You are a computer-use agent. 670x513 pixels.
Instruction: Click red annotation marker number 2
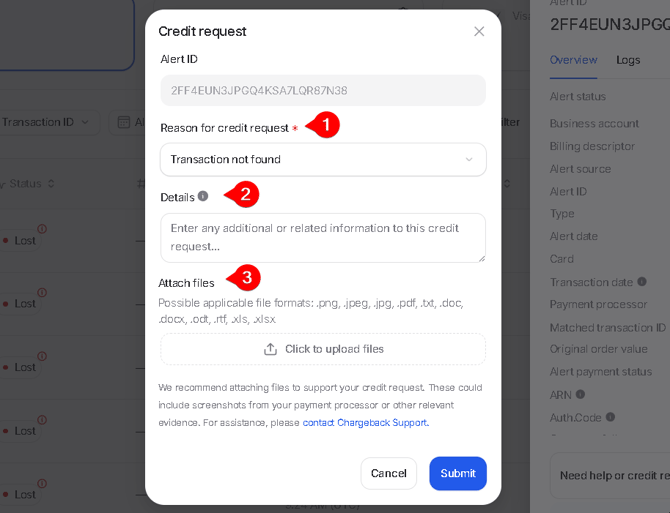click(x=243, y=194)
